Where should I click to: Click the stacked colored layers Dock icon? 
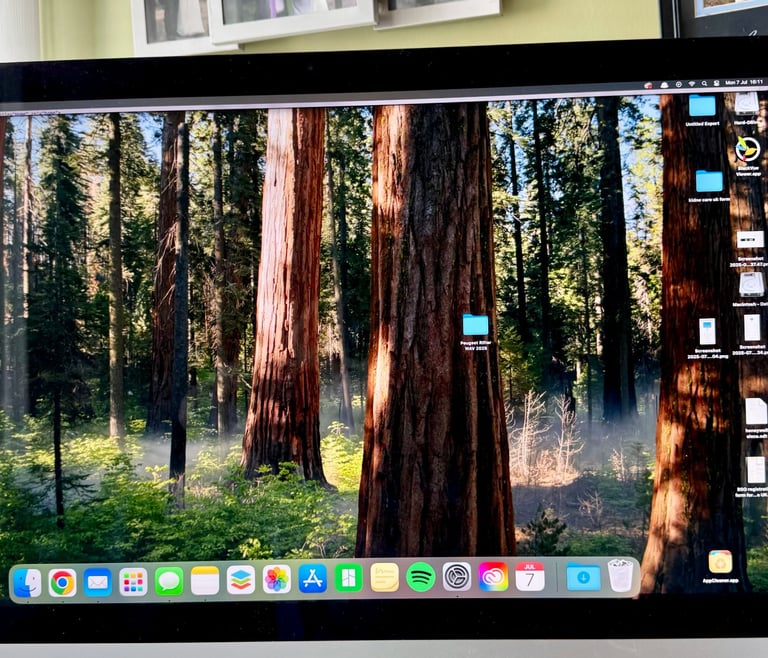[240, 580]
